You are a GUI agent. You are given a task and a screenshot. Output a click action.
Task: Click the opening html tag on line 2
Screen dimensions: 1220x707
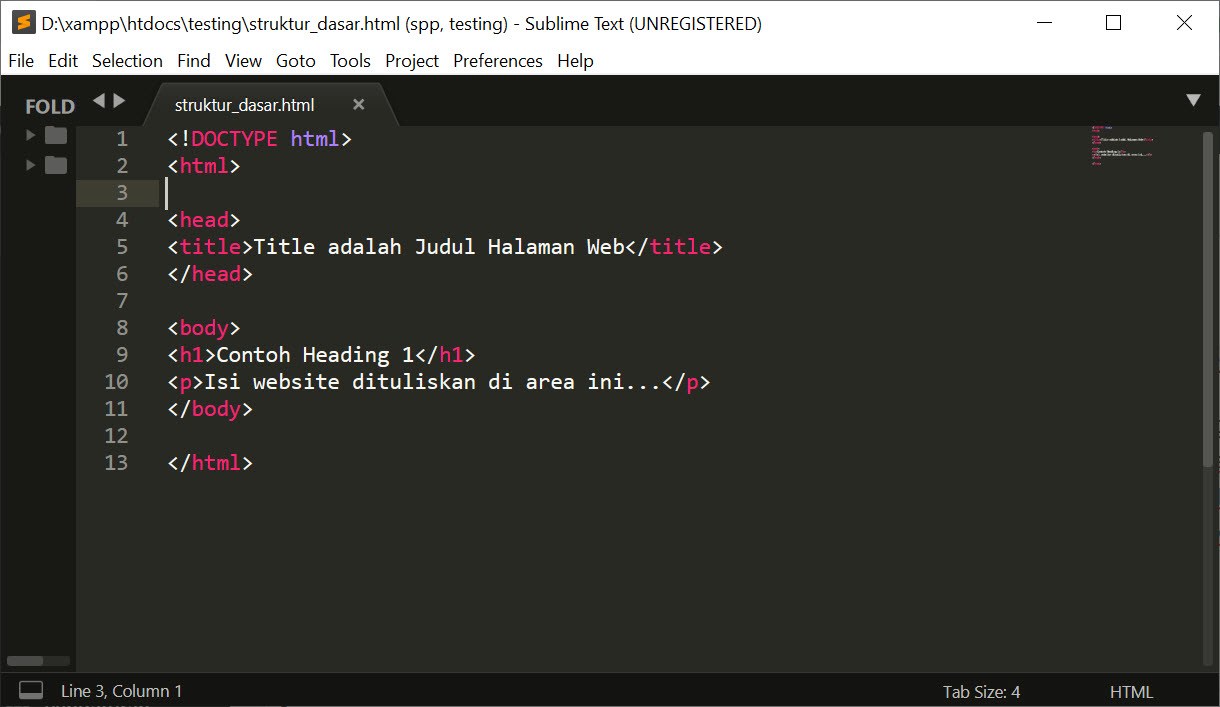pyautogui.click(x=204, y=166)
